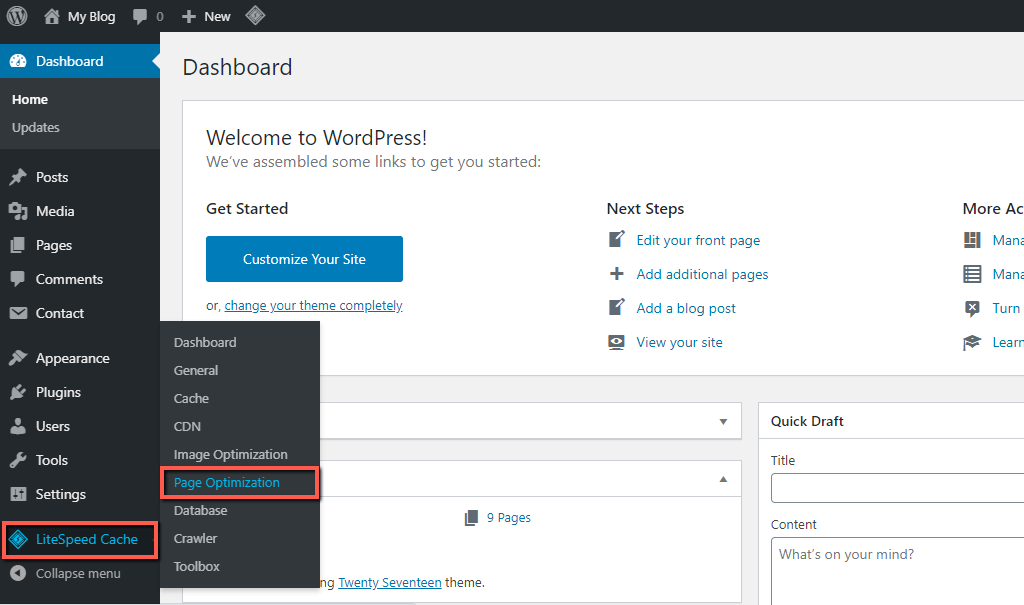Image resolution: width=1024 pixels, height=605 pixels.
Task: Click the Quick Draft Title input field
Action: [897, 488]
